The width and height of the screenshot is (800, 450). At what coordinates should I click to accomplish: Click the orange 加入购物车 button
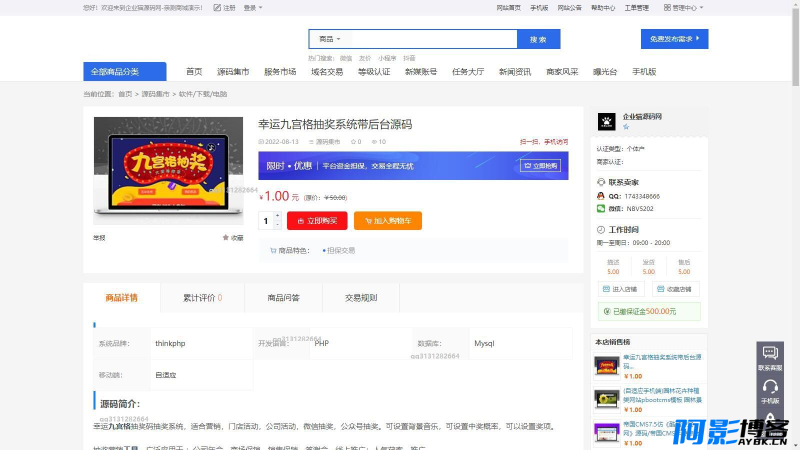(x=388, y=221)
